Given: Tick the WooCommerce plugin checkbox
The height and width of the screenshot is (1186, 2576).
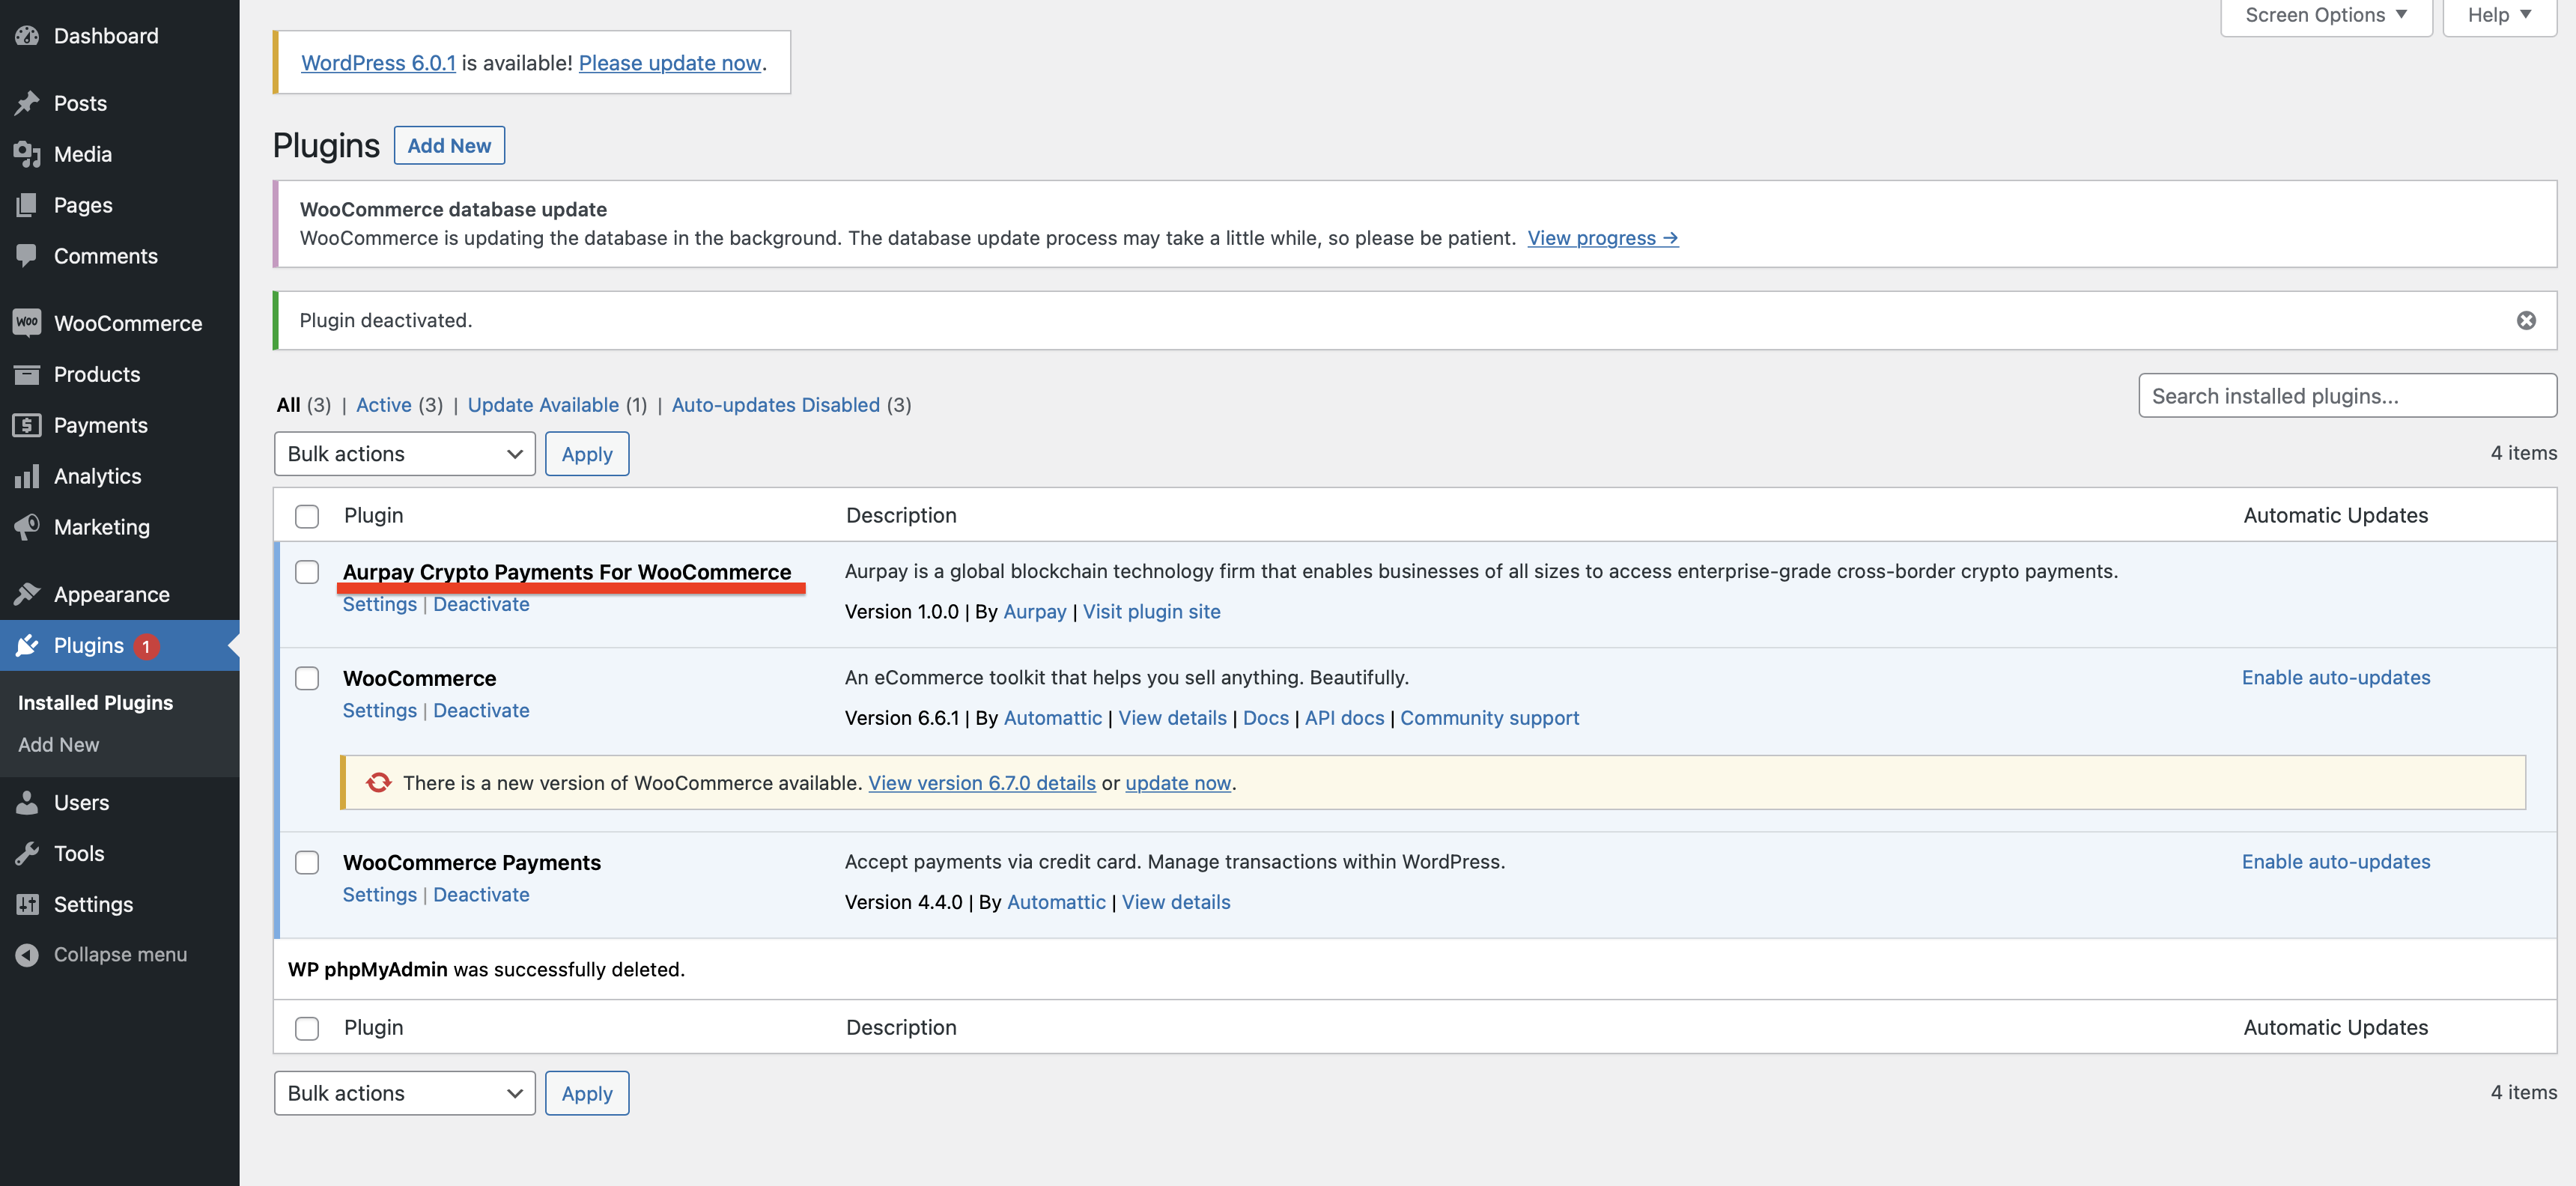Looking at the screenshot, I should (307, 678).
